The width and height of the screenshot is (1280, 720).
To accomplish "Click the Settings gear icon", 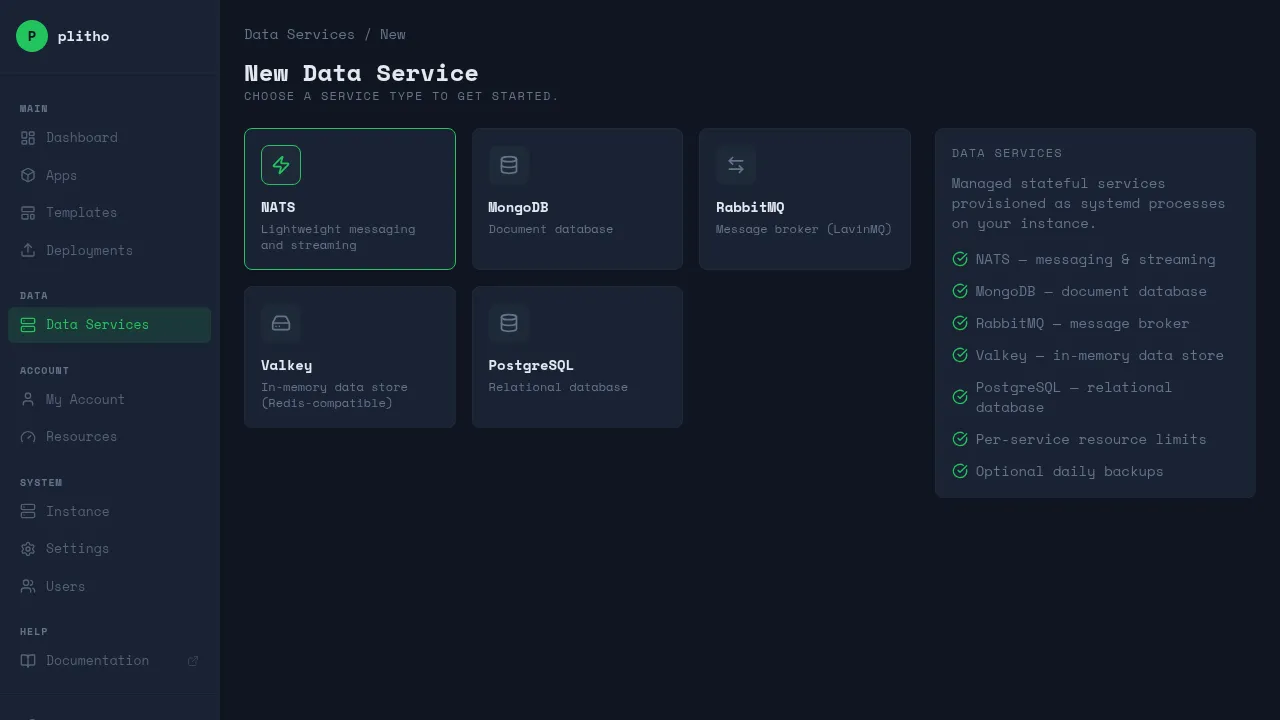I will point(28,549).
